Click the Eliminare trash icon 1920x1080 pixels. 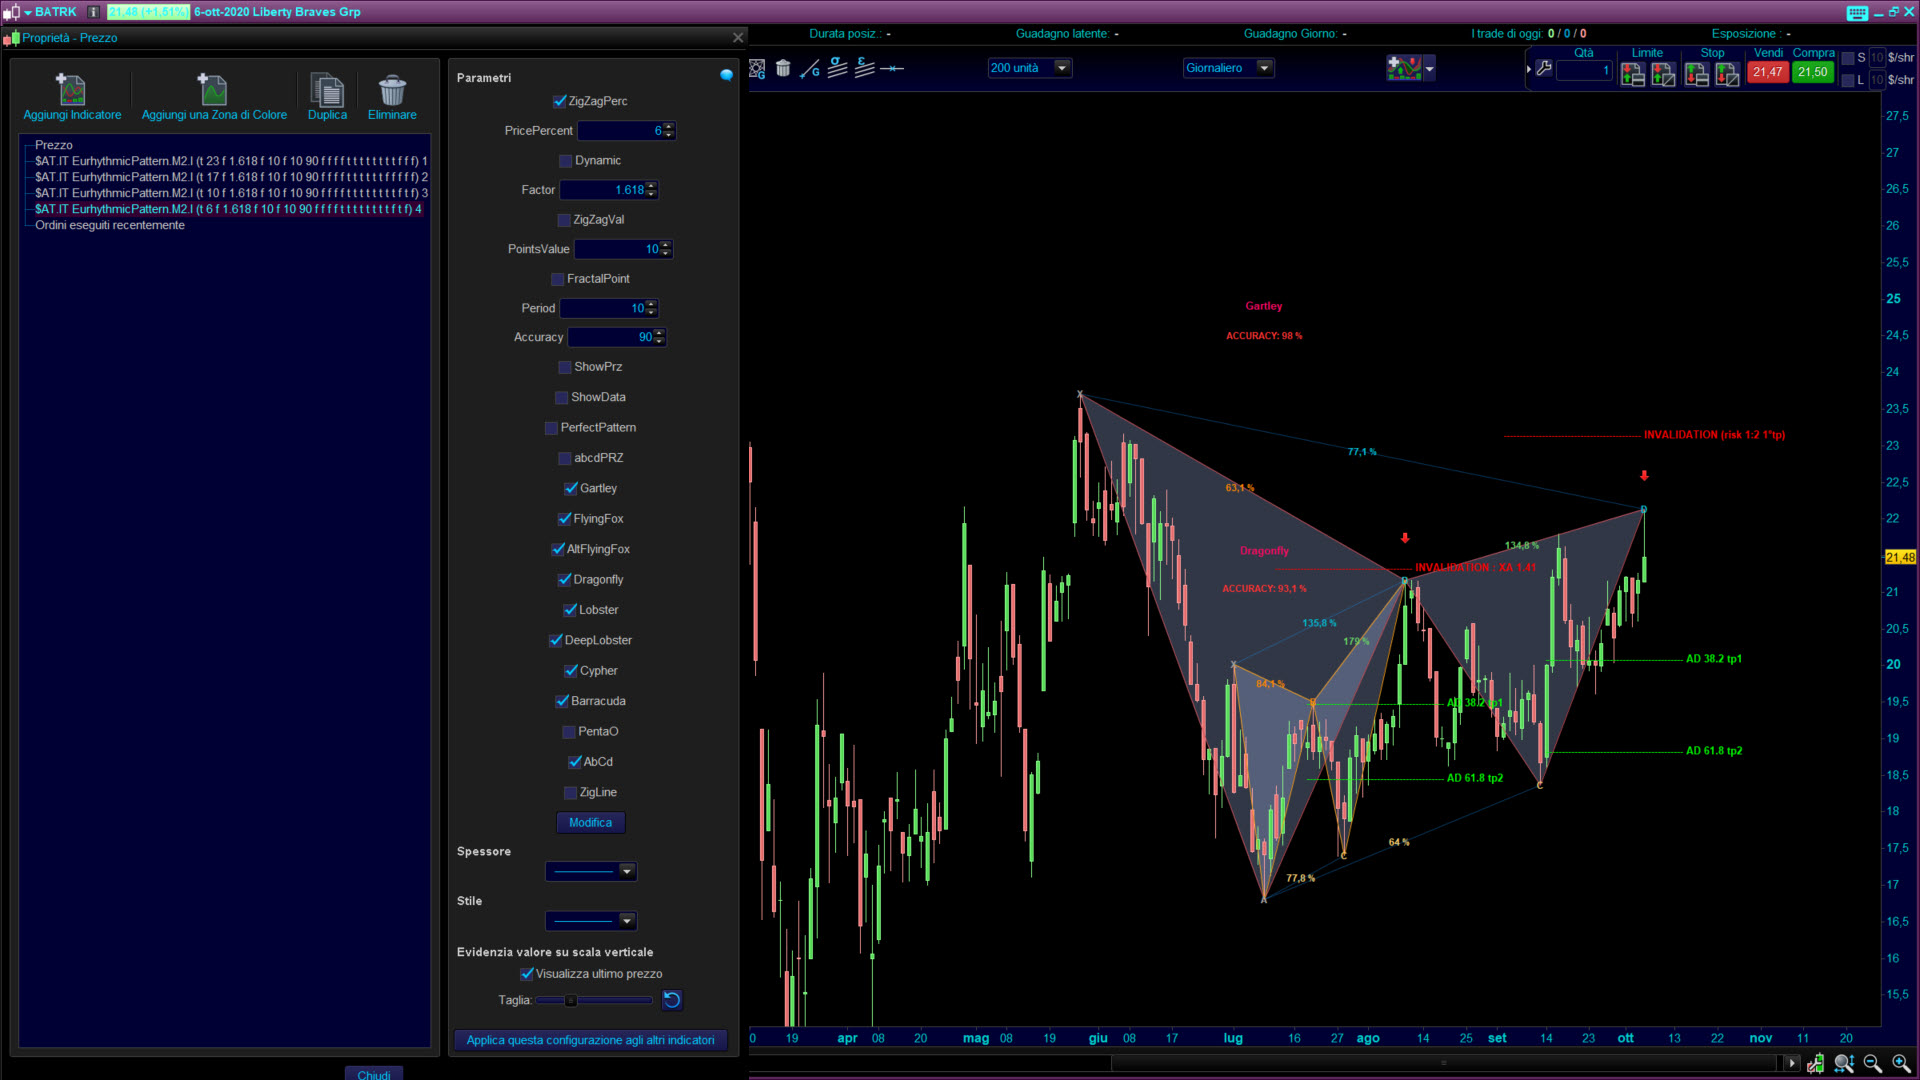coord(392,90)
